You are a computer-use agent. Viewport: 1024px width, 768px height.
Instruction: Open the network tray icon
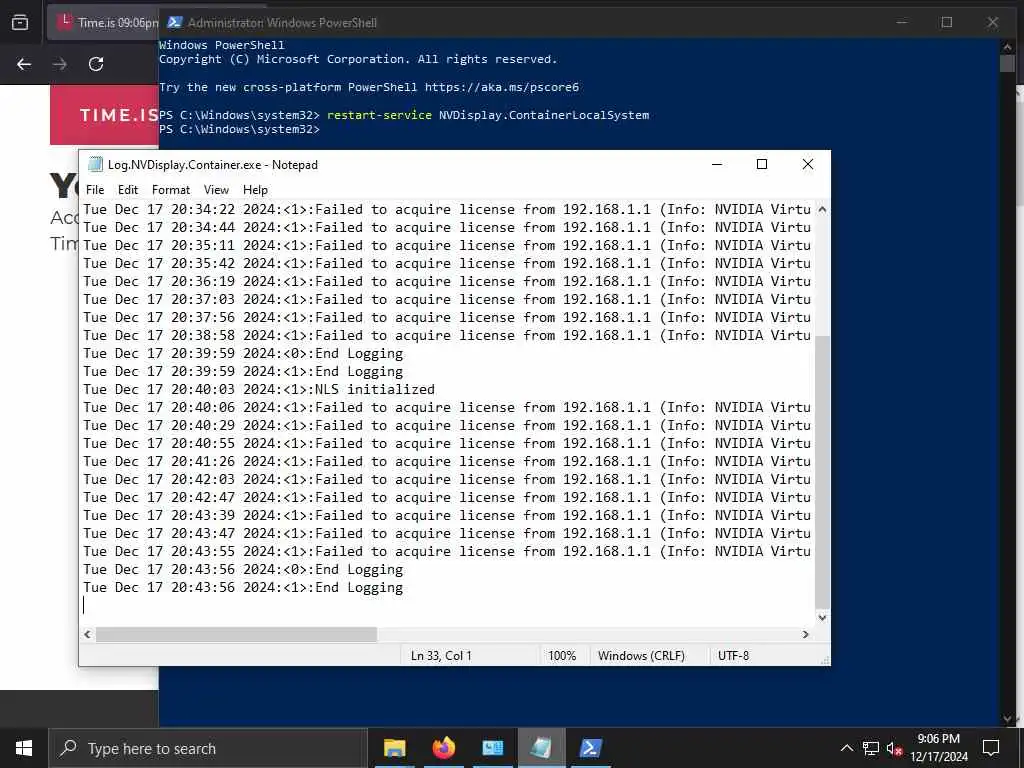coord(871,748)
